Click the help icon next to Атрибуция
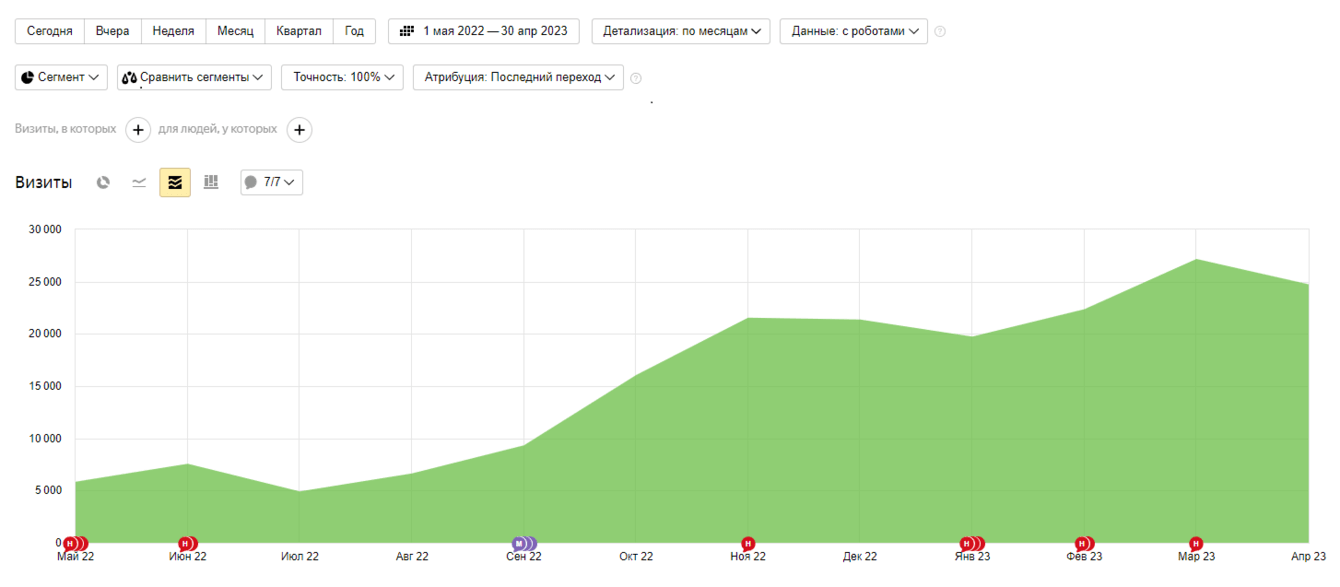 click(x=636, y=78)
